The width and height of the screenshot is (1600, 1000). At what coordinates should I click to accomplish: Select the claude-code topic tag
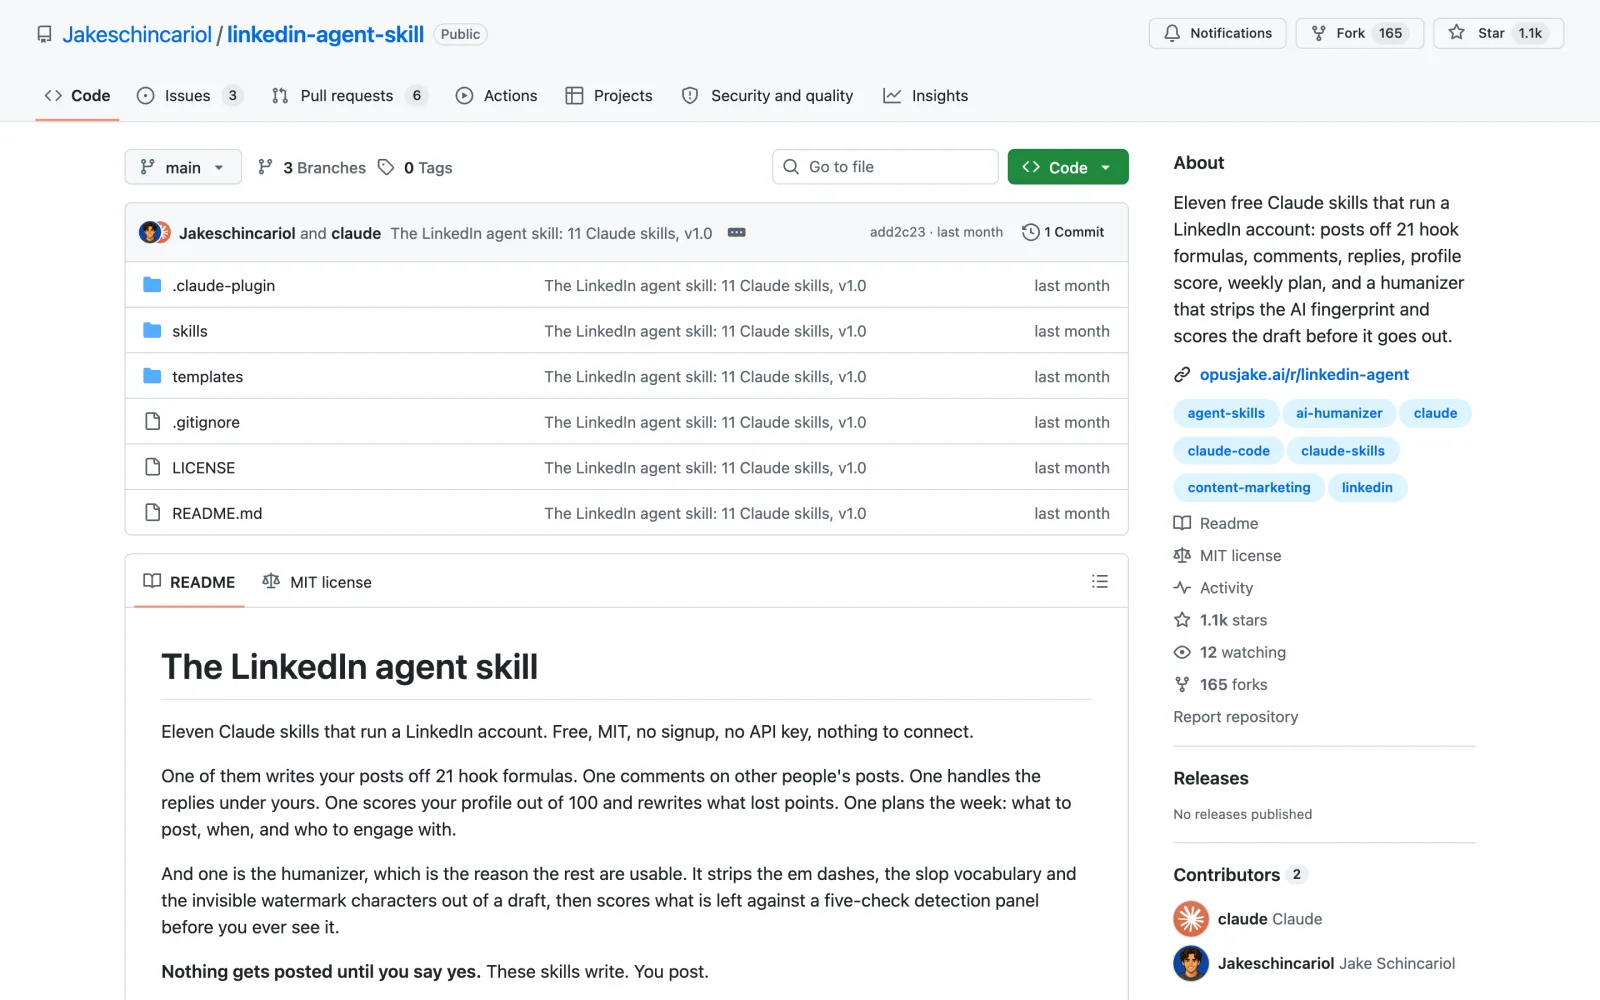point(1228,451)
